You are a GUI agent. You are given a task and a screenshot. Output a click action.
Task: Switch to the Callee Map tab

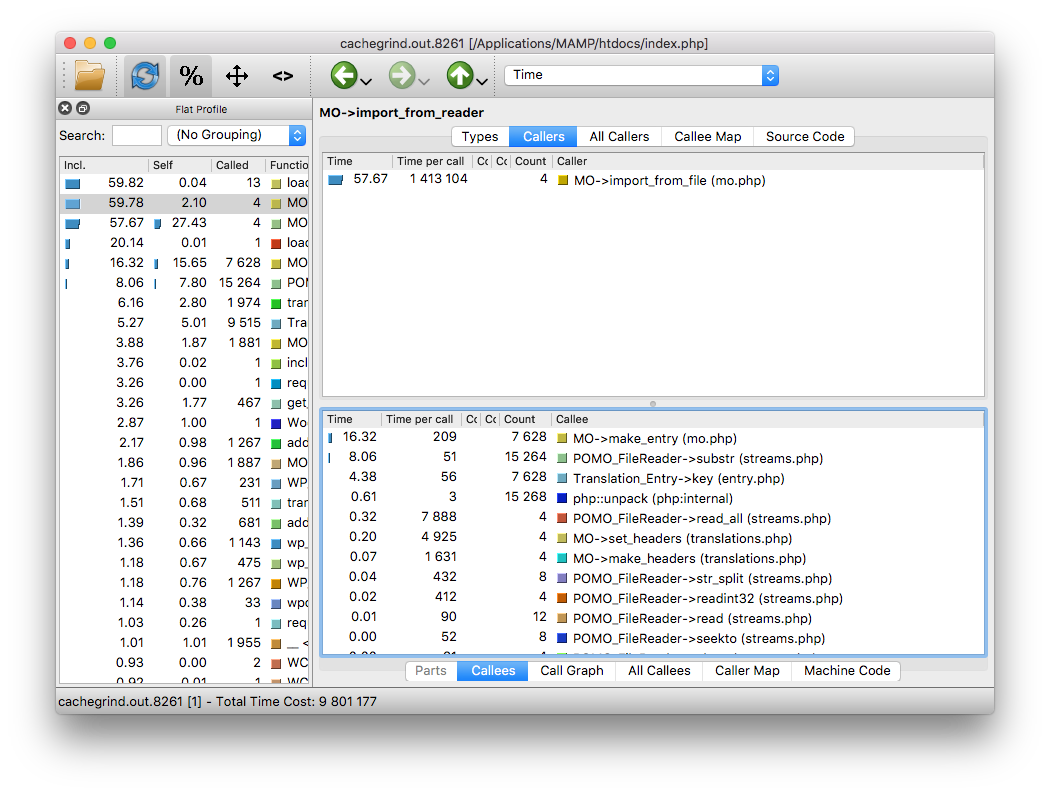click(x=707, y=137)
